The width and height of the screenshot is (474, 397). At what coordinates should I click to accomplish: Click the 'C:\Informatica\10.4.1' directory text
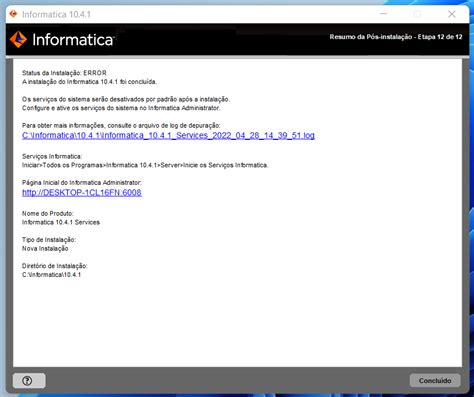click(x=51, y=275)
